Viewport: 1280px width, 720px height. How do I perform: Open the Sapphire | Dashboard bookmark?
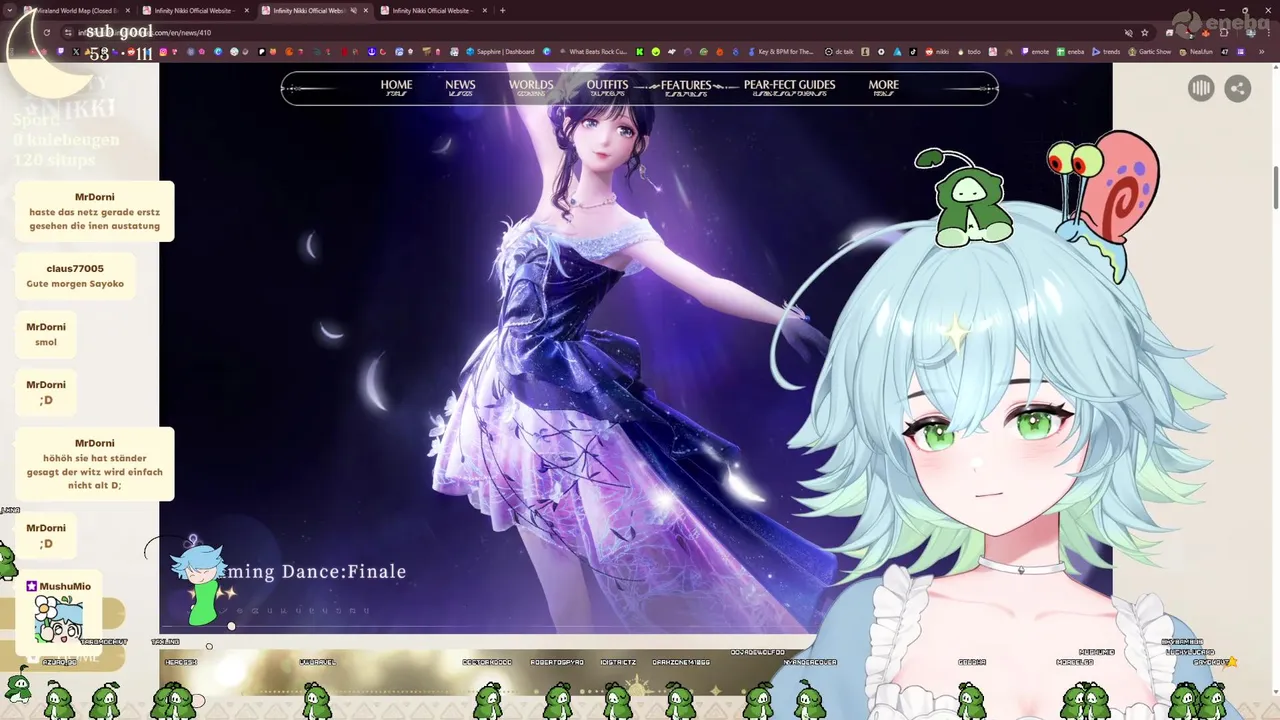click(x=500, y=51)
